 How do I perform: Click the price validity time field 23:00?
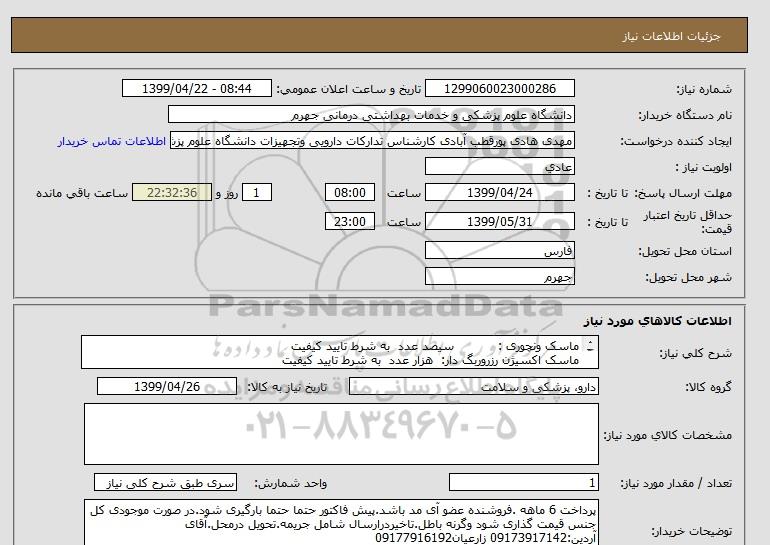pos(350,221)
